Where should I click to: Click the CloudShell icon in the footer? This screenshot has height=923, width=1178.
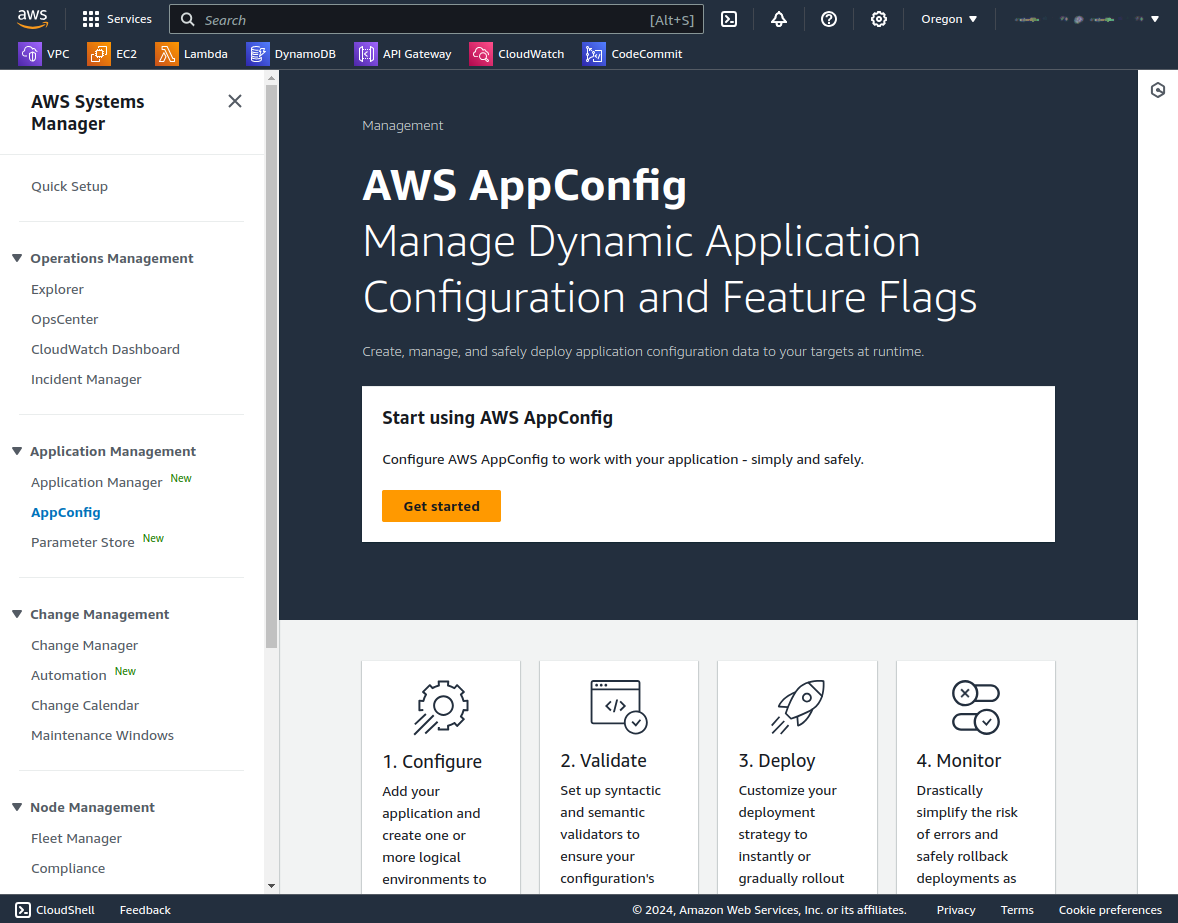[x=23, y=909]
